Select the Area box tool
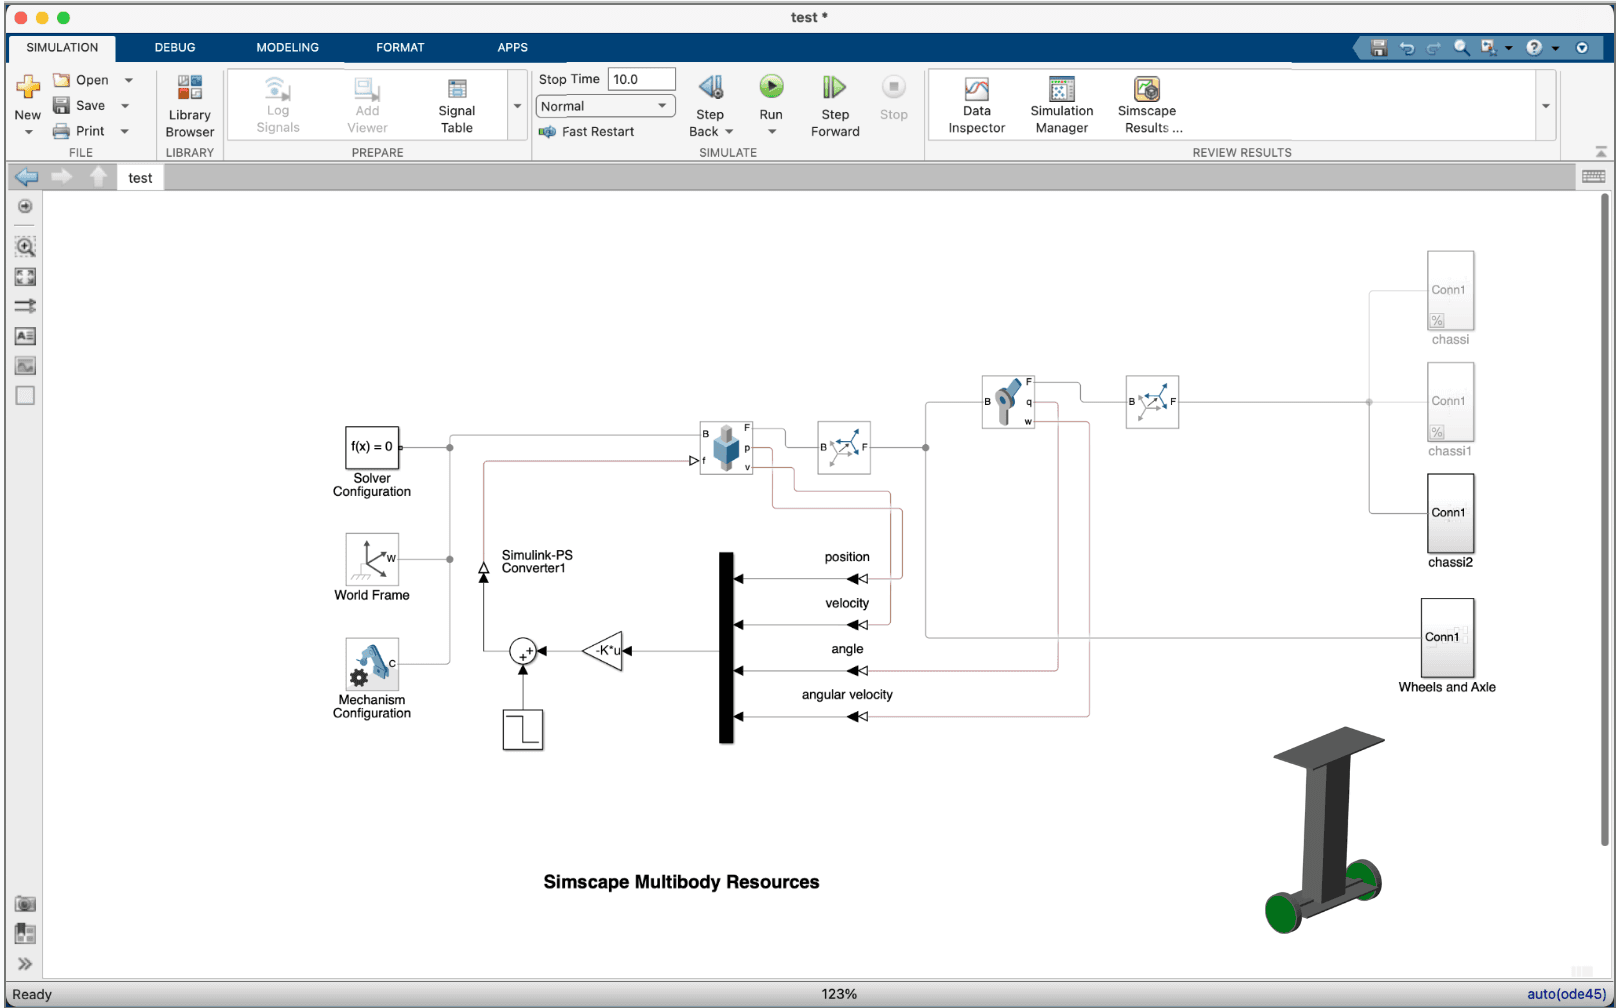This screenshot has width=1616, height=1008. pyautogui.click(x=25, y=396)
